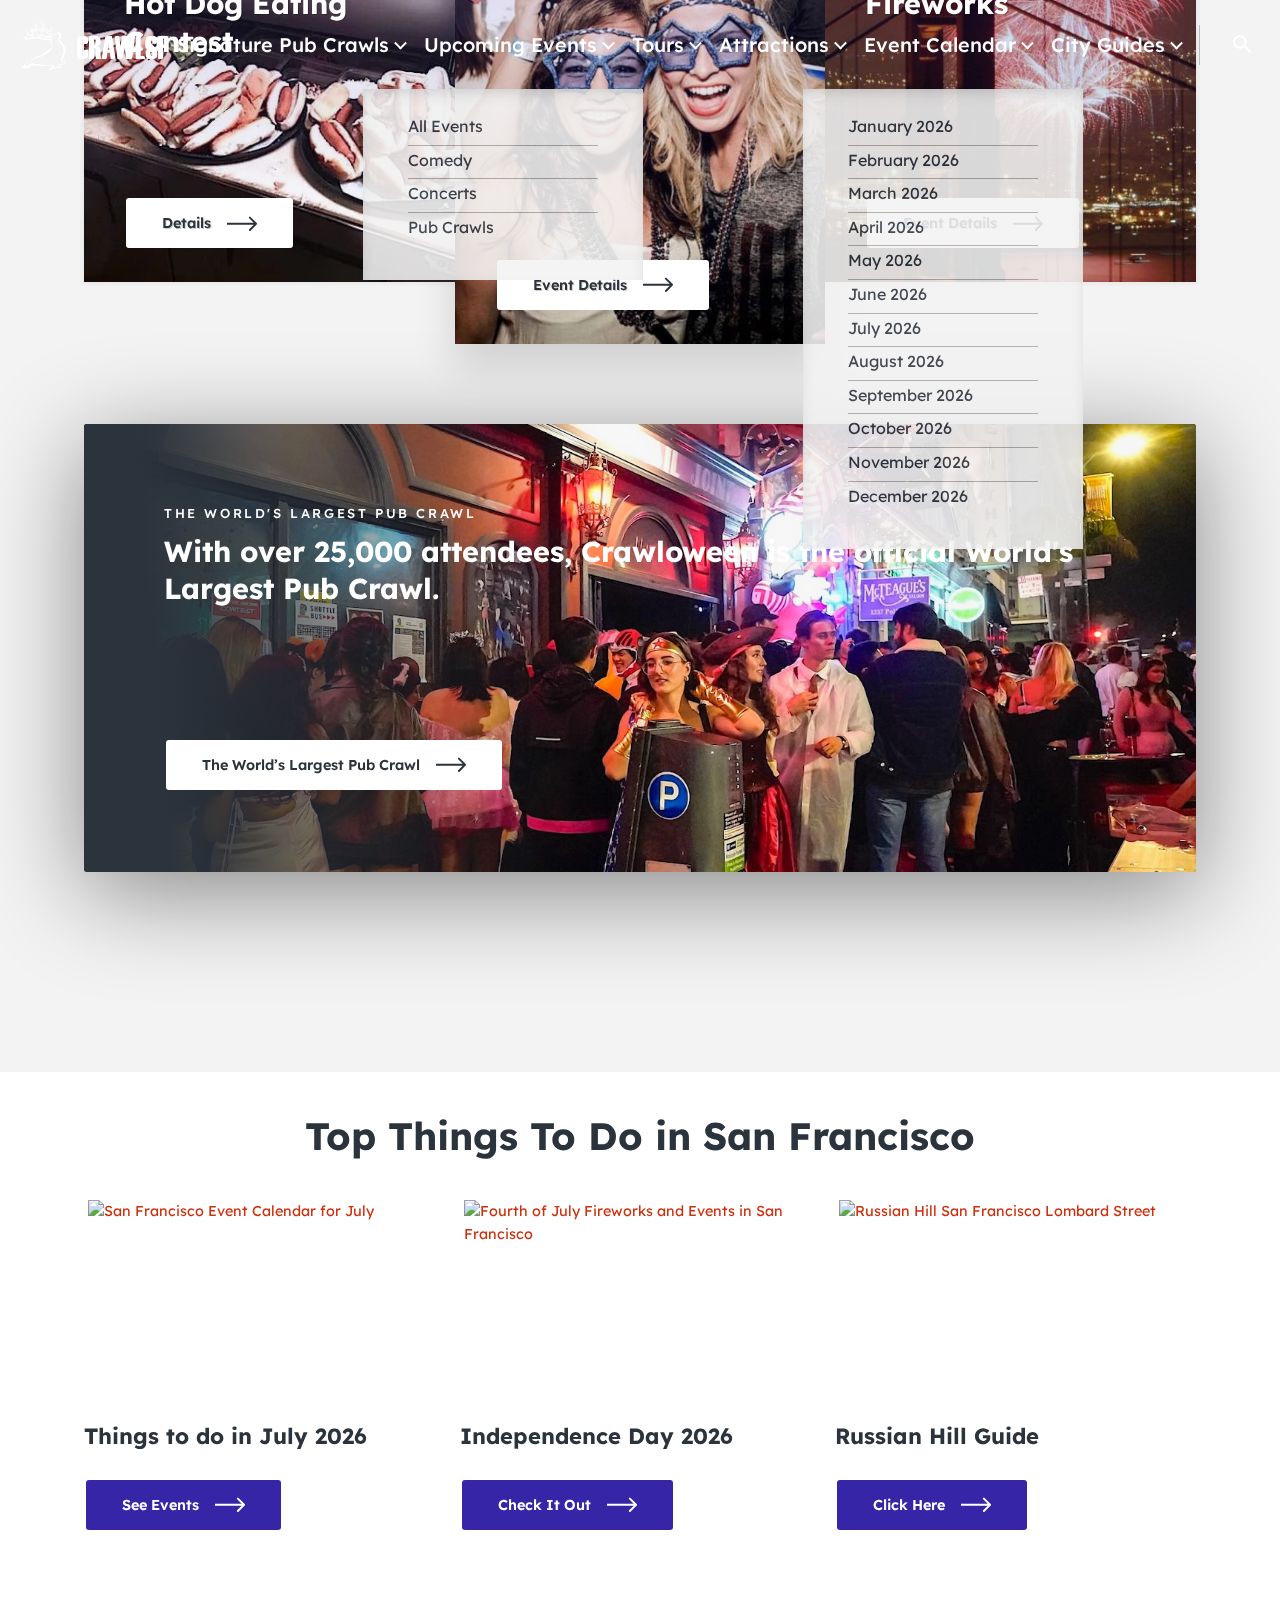Expand the Event Calendar menu chevron

tap(1027, 46)
